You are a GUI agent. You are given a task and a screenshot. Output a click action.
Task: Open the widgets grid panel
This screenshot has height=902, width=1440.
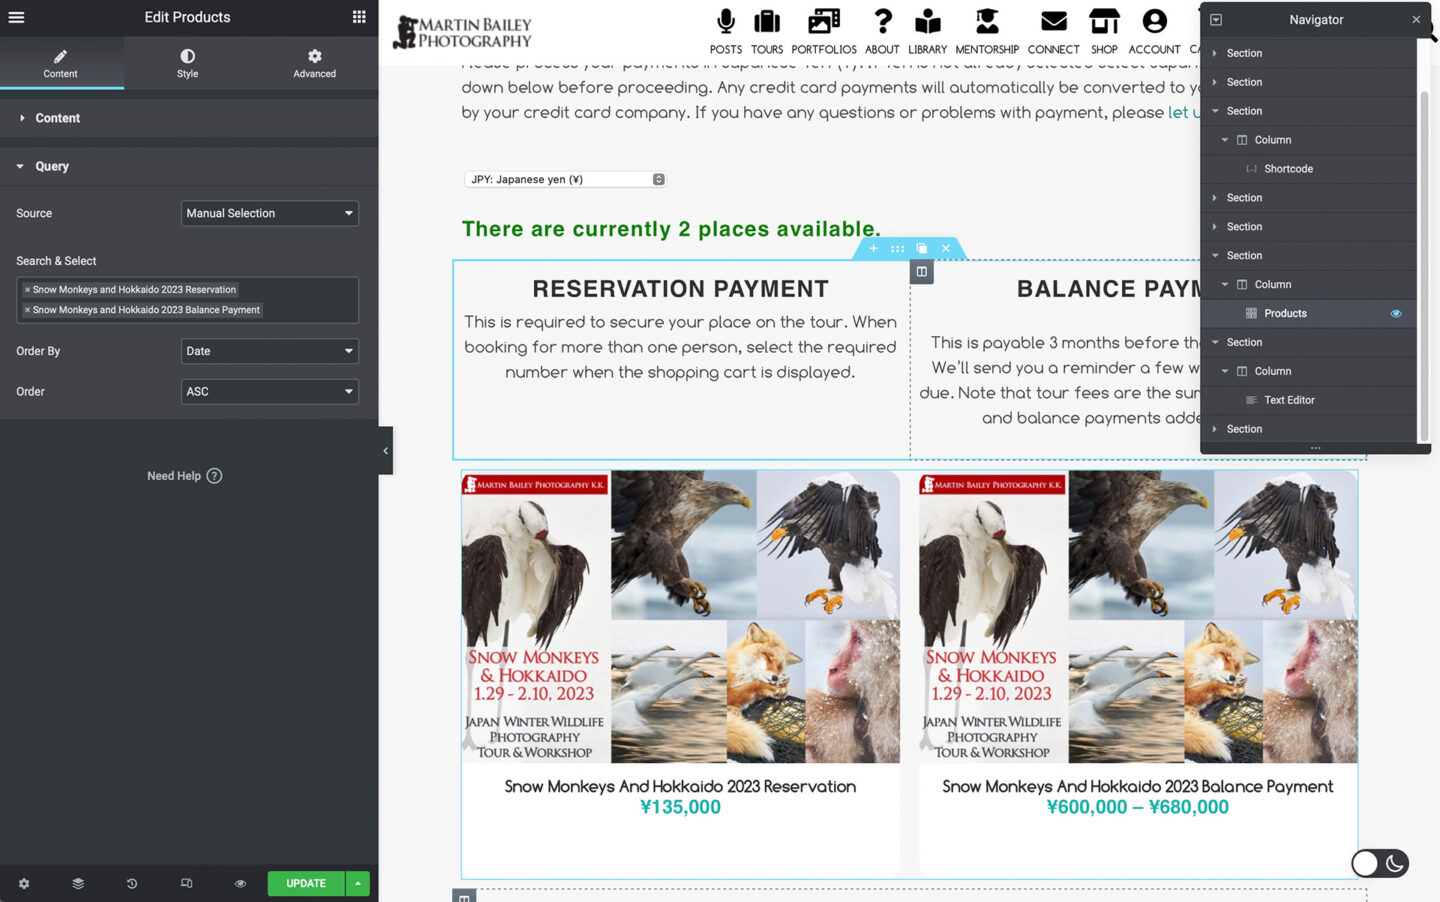359,17
